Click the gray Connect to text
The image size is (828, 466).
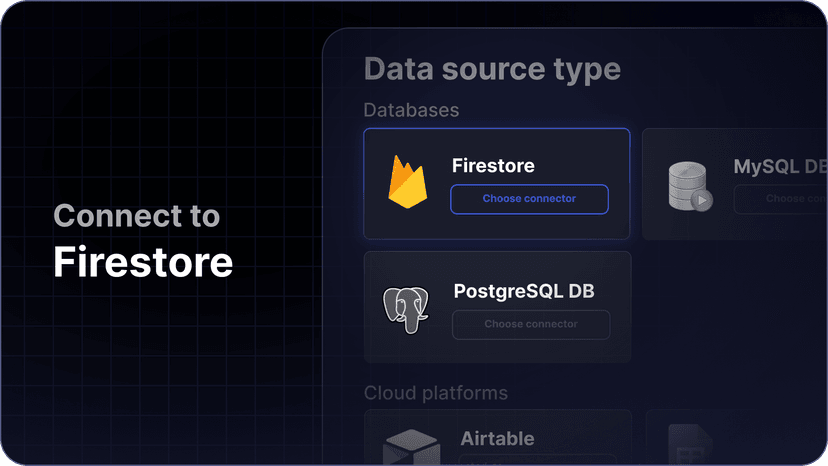(x=136, y=216)
